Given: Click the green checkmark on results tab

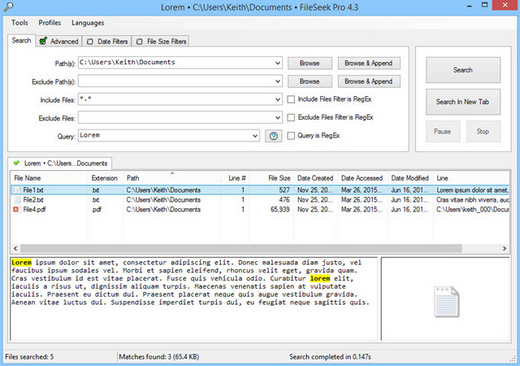Looking at the screenshot, I should pyautogui.click(x=16, y=163).
